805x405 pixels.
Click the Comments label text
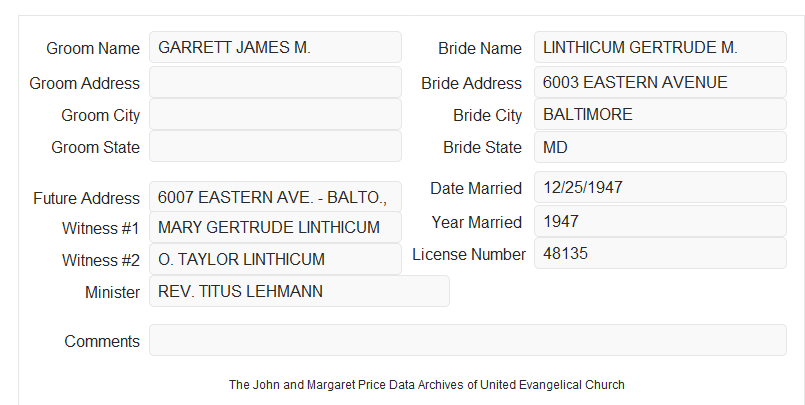102,341
